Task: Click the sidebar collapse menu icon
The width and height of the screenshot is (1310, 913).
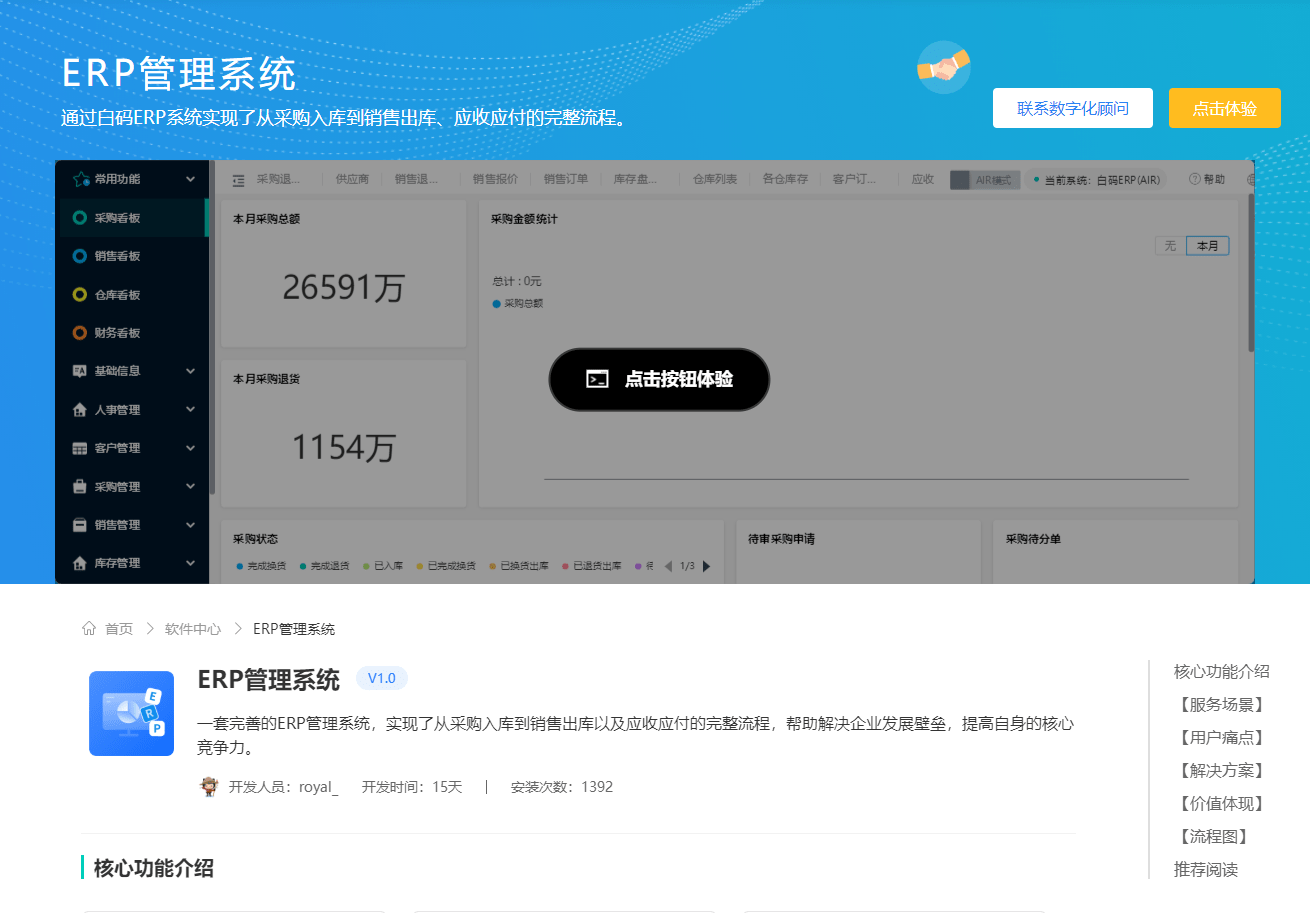Action: (238, 180)
